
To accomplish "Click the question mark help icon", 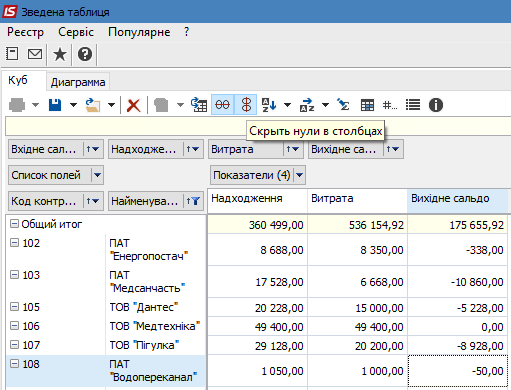I will (x=85, y=54).
